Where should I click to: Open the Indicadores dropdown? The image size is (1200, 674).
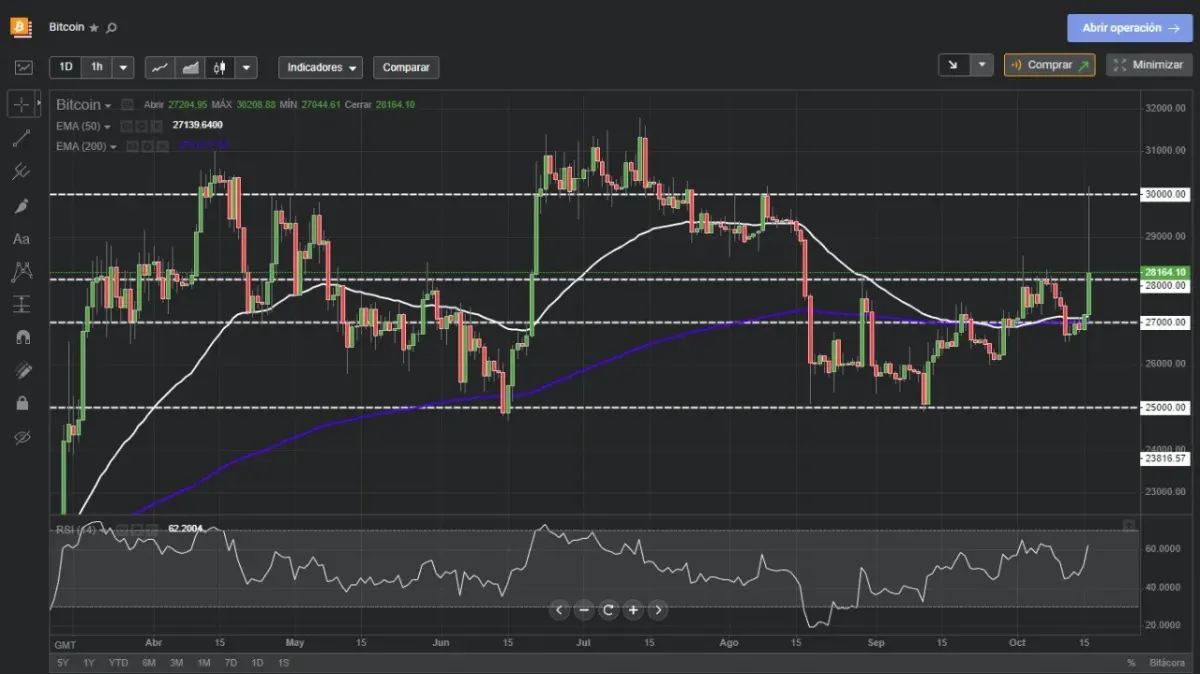pyautogui.click(x=320, y=68)
